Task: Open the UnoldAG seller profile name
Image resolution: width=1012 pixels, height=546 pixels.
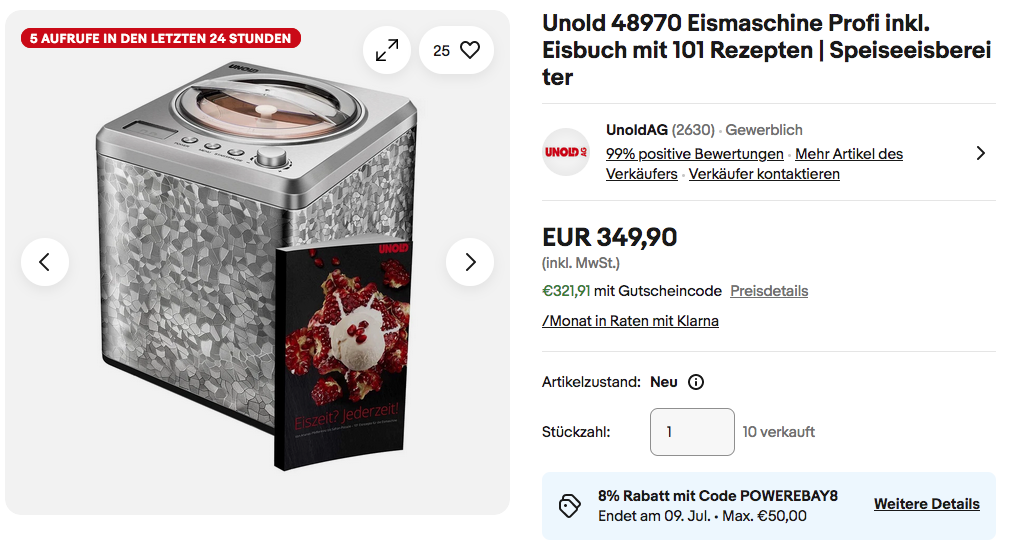Action: 636,130
